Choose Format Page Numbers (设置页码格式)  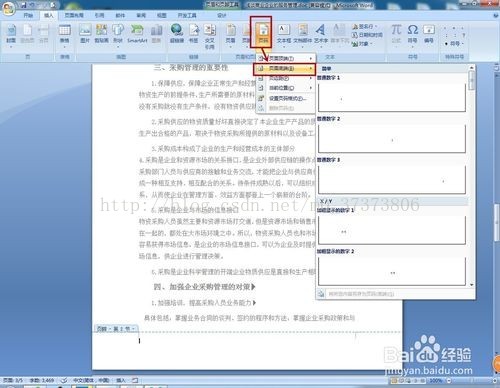286,98
